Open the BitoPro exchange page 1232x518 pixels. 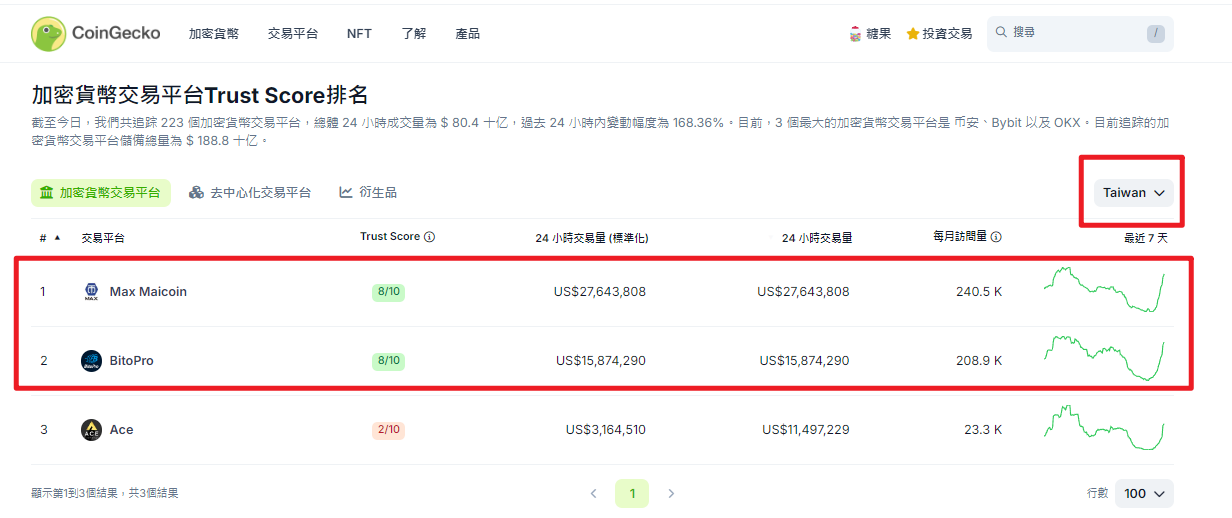click(132, 361)
